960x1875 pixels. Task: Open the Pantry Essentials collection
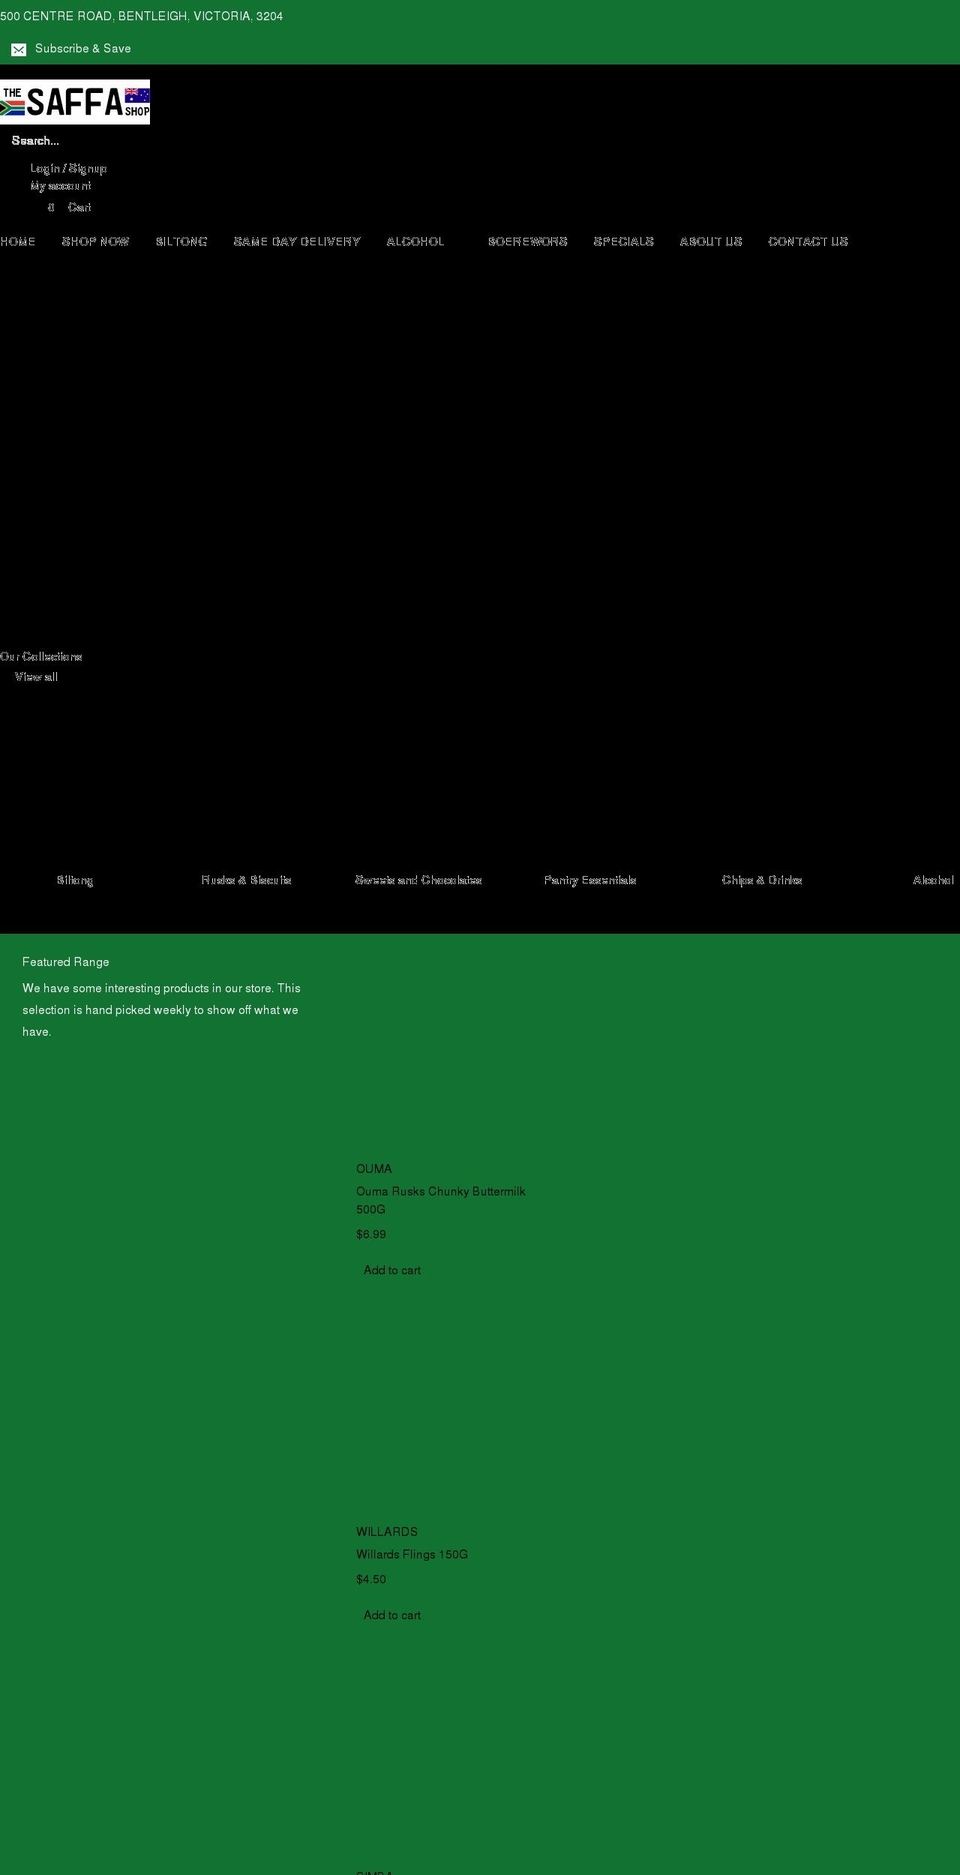(x=590, y=880)
